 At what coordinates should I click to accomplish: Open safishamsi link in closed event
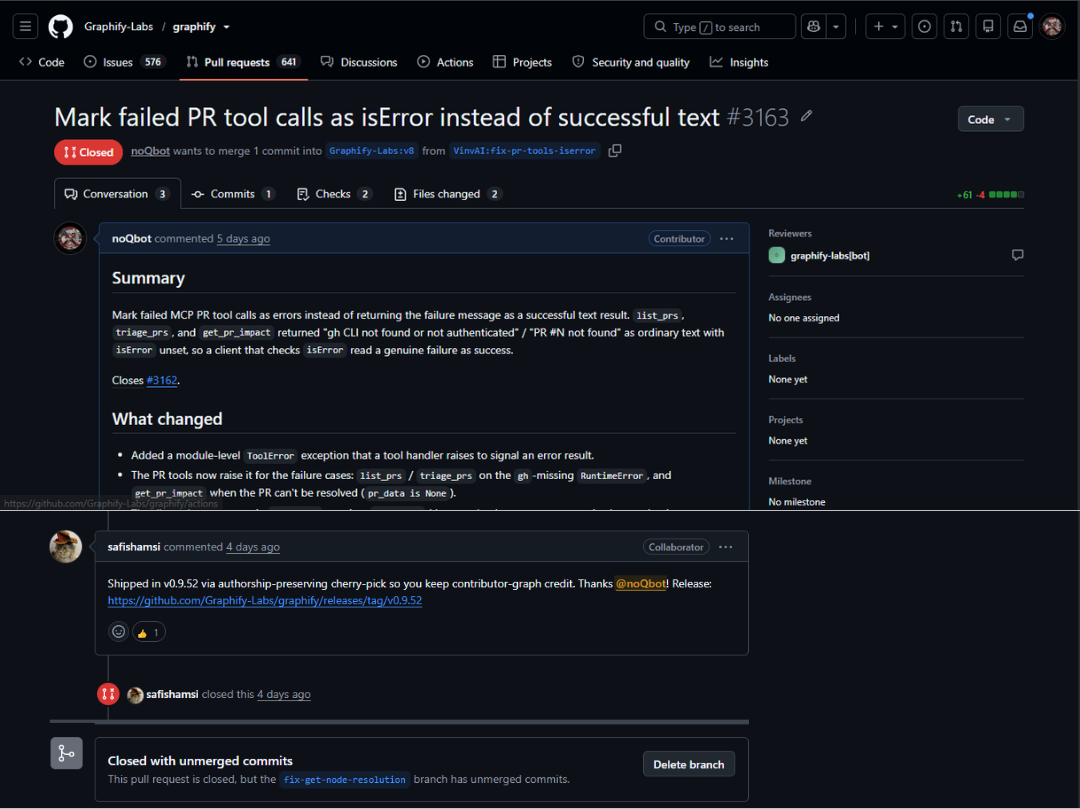[x=172, y=694]
